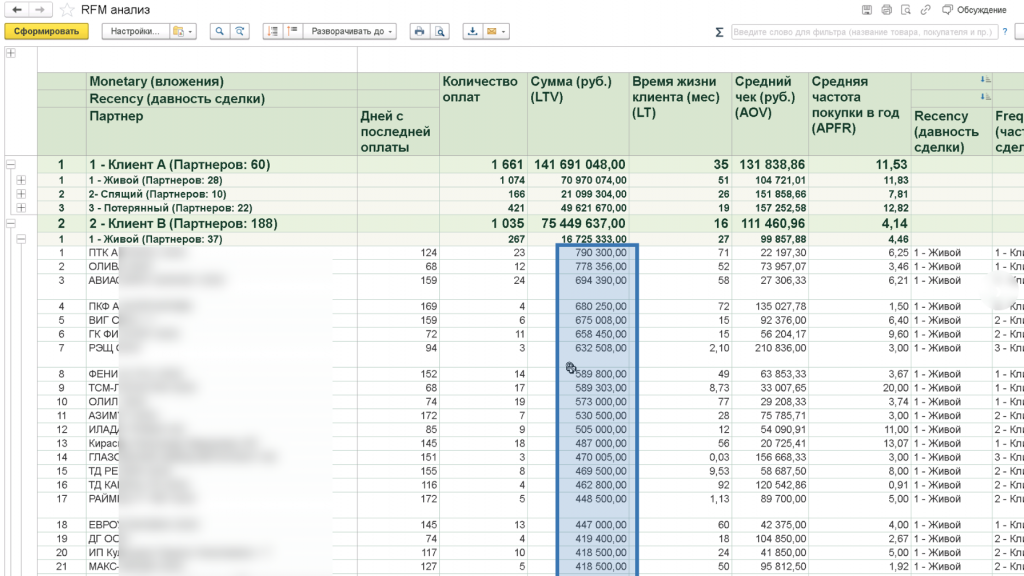This screenshot has width=1024, height=576.
Task: Expand the '2- Спящий (Партнеров: 10)' group
Action: pyautogui.click(x=22, y=194)
